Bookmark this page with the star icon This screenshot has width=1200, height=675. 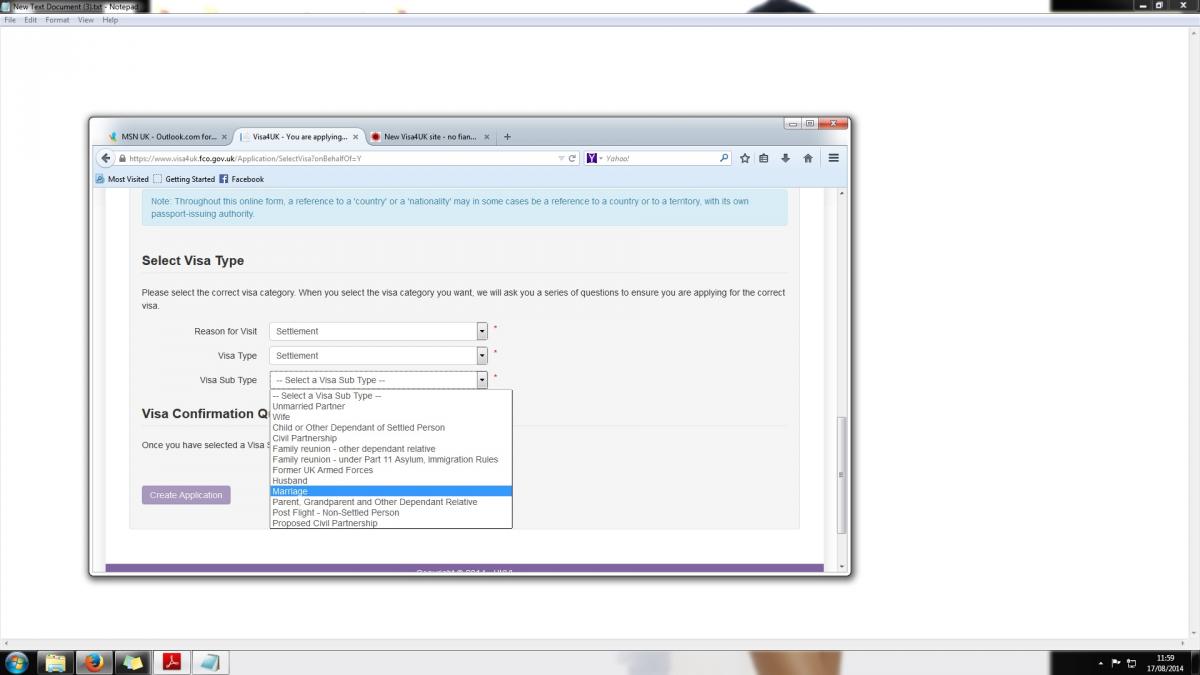pyautogui.click(x=745, y=158)
